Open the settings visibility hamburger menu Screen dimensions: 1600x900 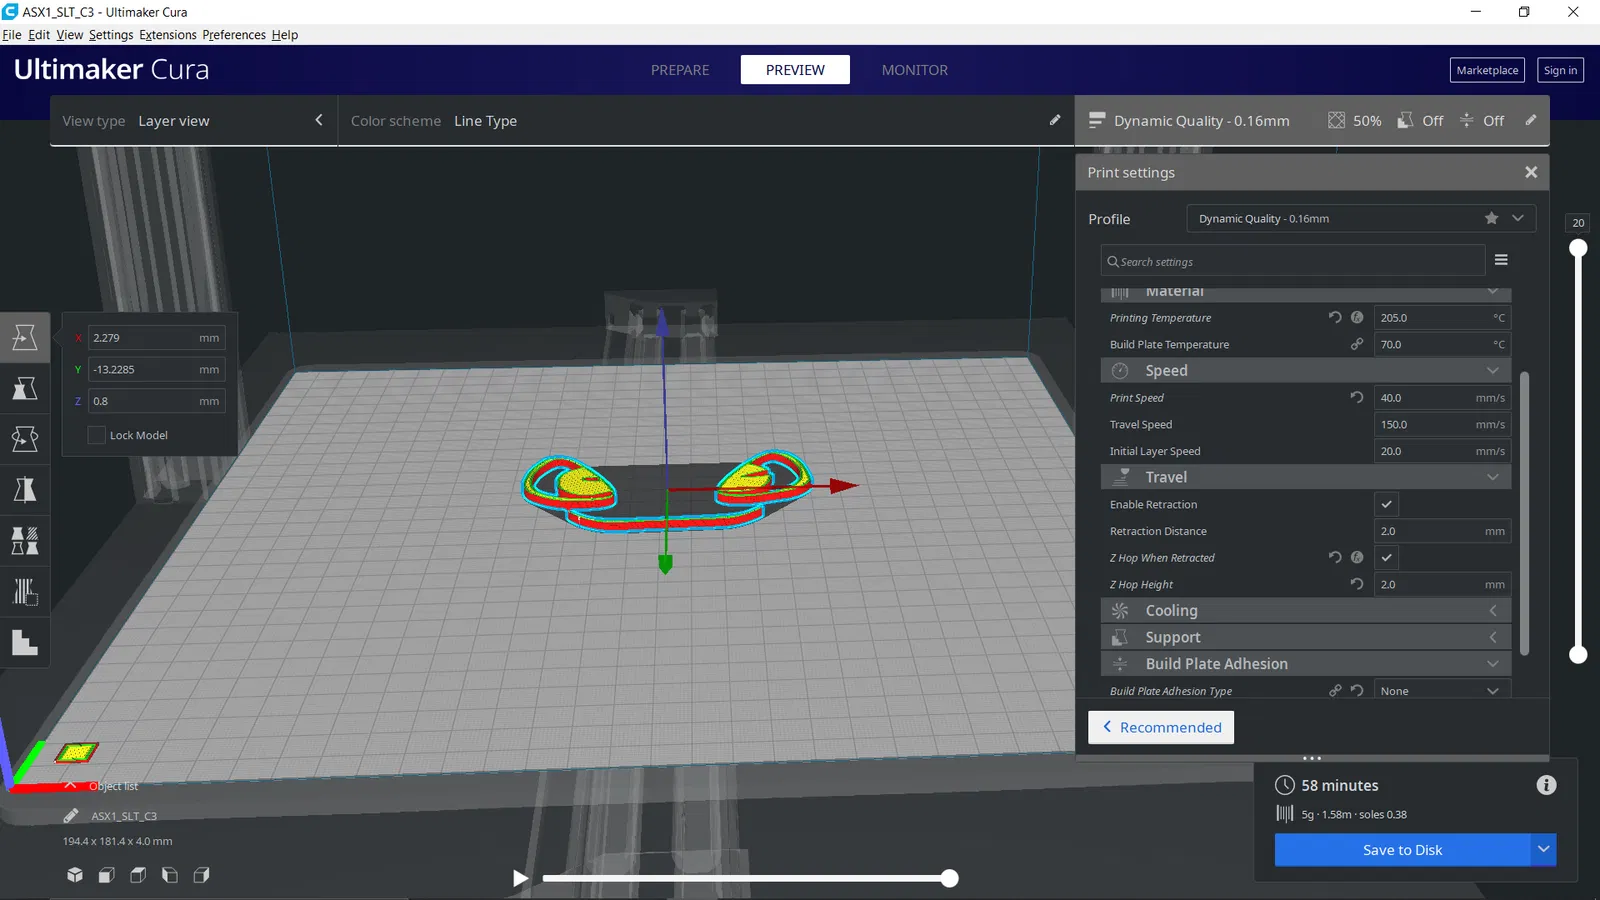1501,260
